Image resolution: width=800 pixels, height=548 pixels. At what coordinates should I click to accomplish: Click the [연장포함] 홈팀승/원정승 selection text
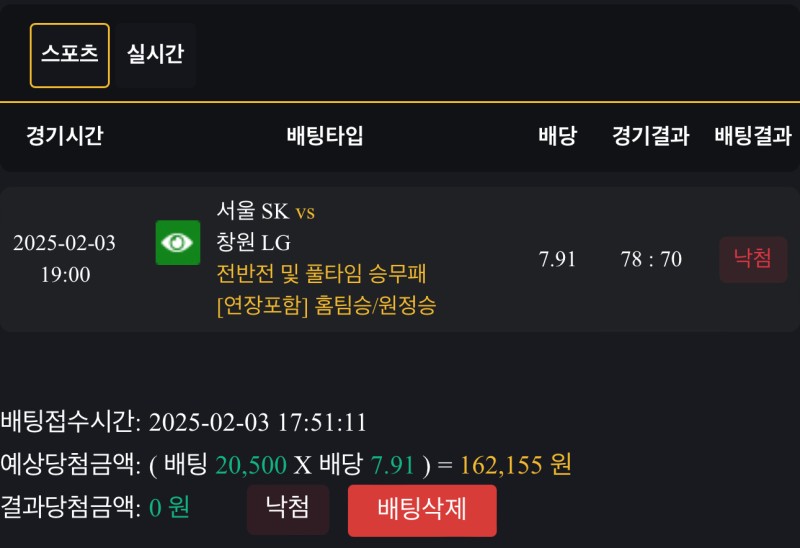[326, 305]
